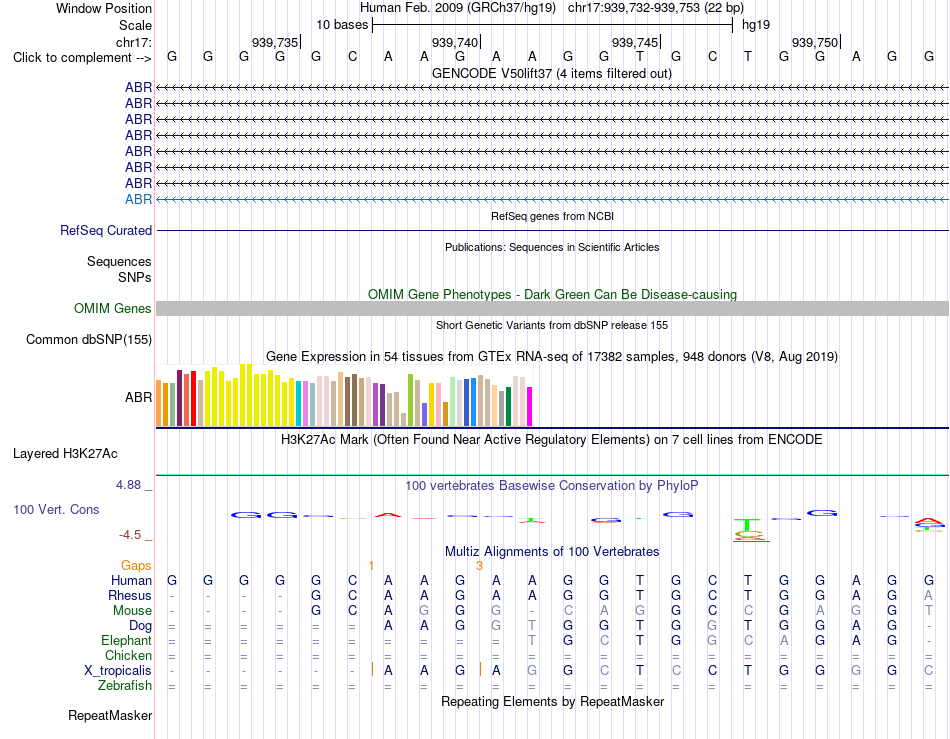Select the Rhesus alignment row label
Image resolution: width=950 pixels, height=739 pixels.
130,595
